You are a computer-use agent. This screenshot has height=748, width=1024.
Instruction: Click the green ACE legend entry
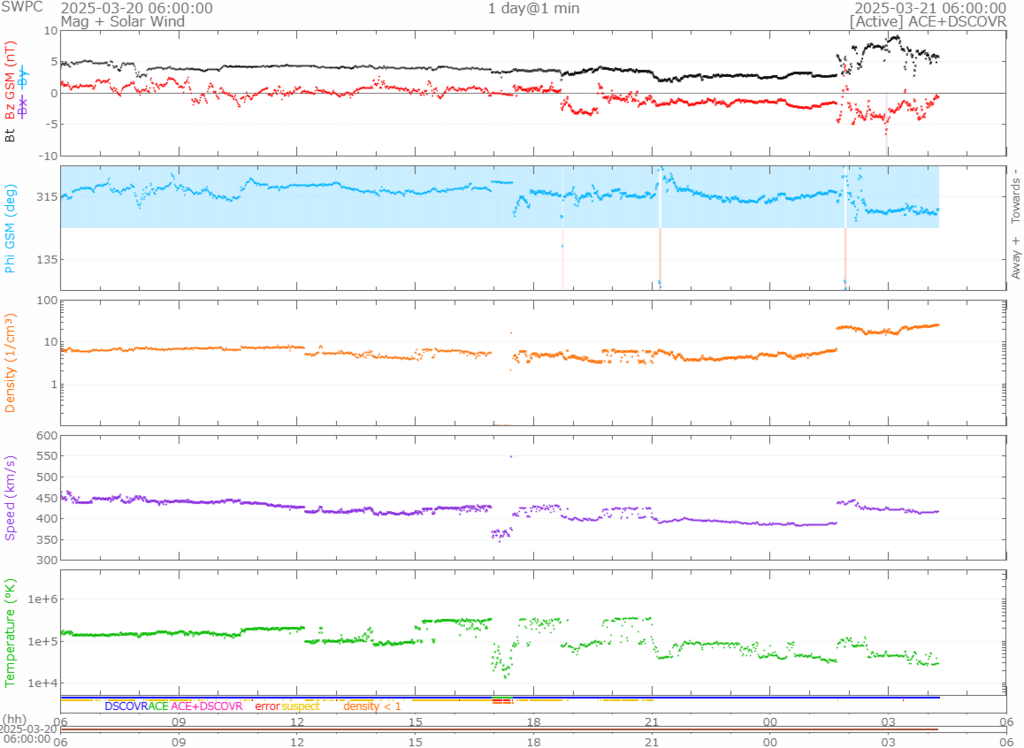tap(159, 706)
